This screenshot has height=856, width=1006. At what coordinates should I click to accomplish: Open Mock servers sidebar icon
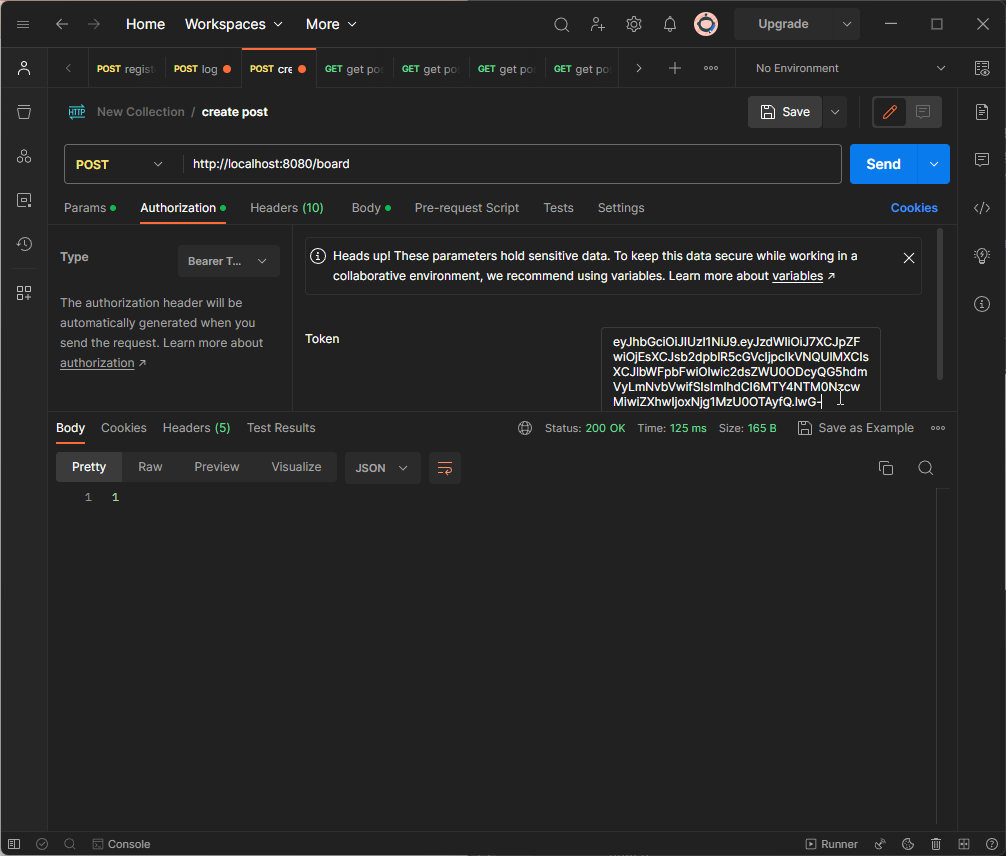24,200
